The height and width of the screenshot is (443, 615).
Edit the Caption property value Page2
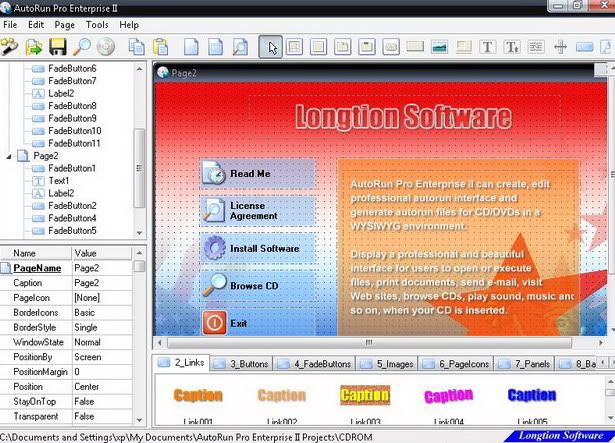(102, 283)
